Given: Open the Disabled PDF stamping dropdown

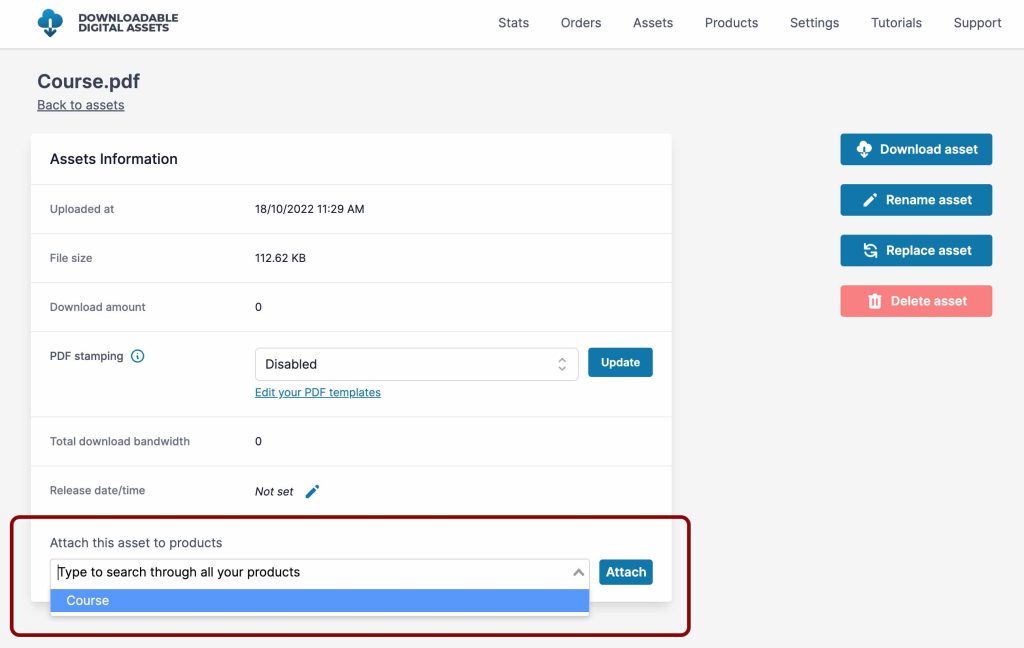Looking at the screenshot, I should (416, 363).
